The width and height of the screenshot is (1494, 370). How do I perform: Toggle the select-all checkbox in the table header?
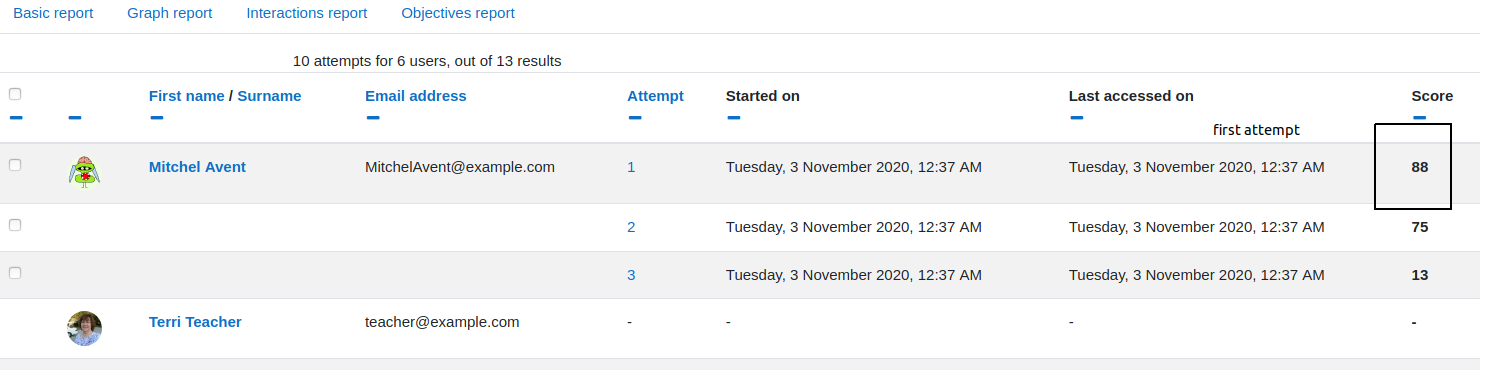15,94
